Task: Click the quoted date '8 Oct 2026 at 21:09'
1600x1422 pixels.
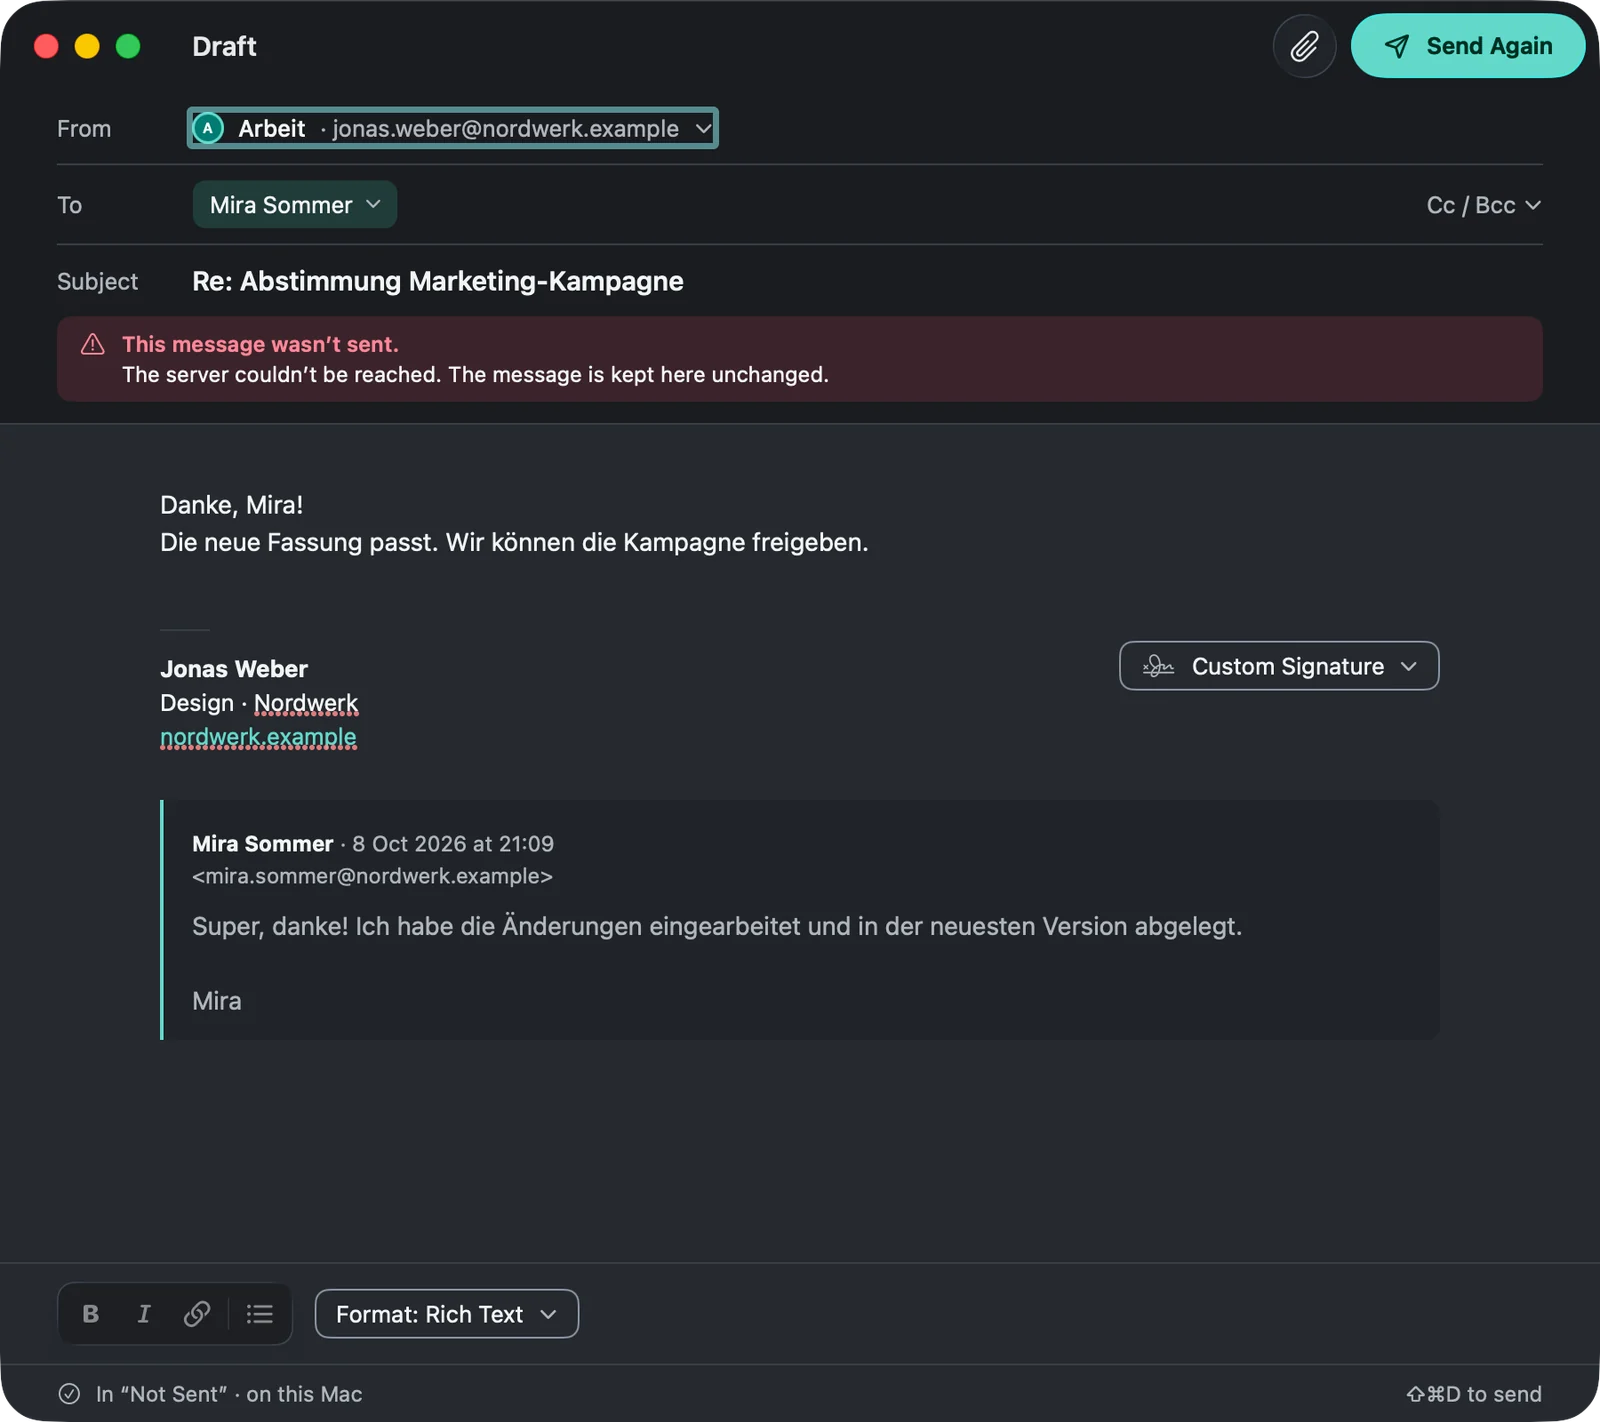Action: [x=453, y=844]
